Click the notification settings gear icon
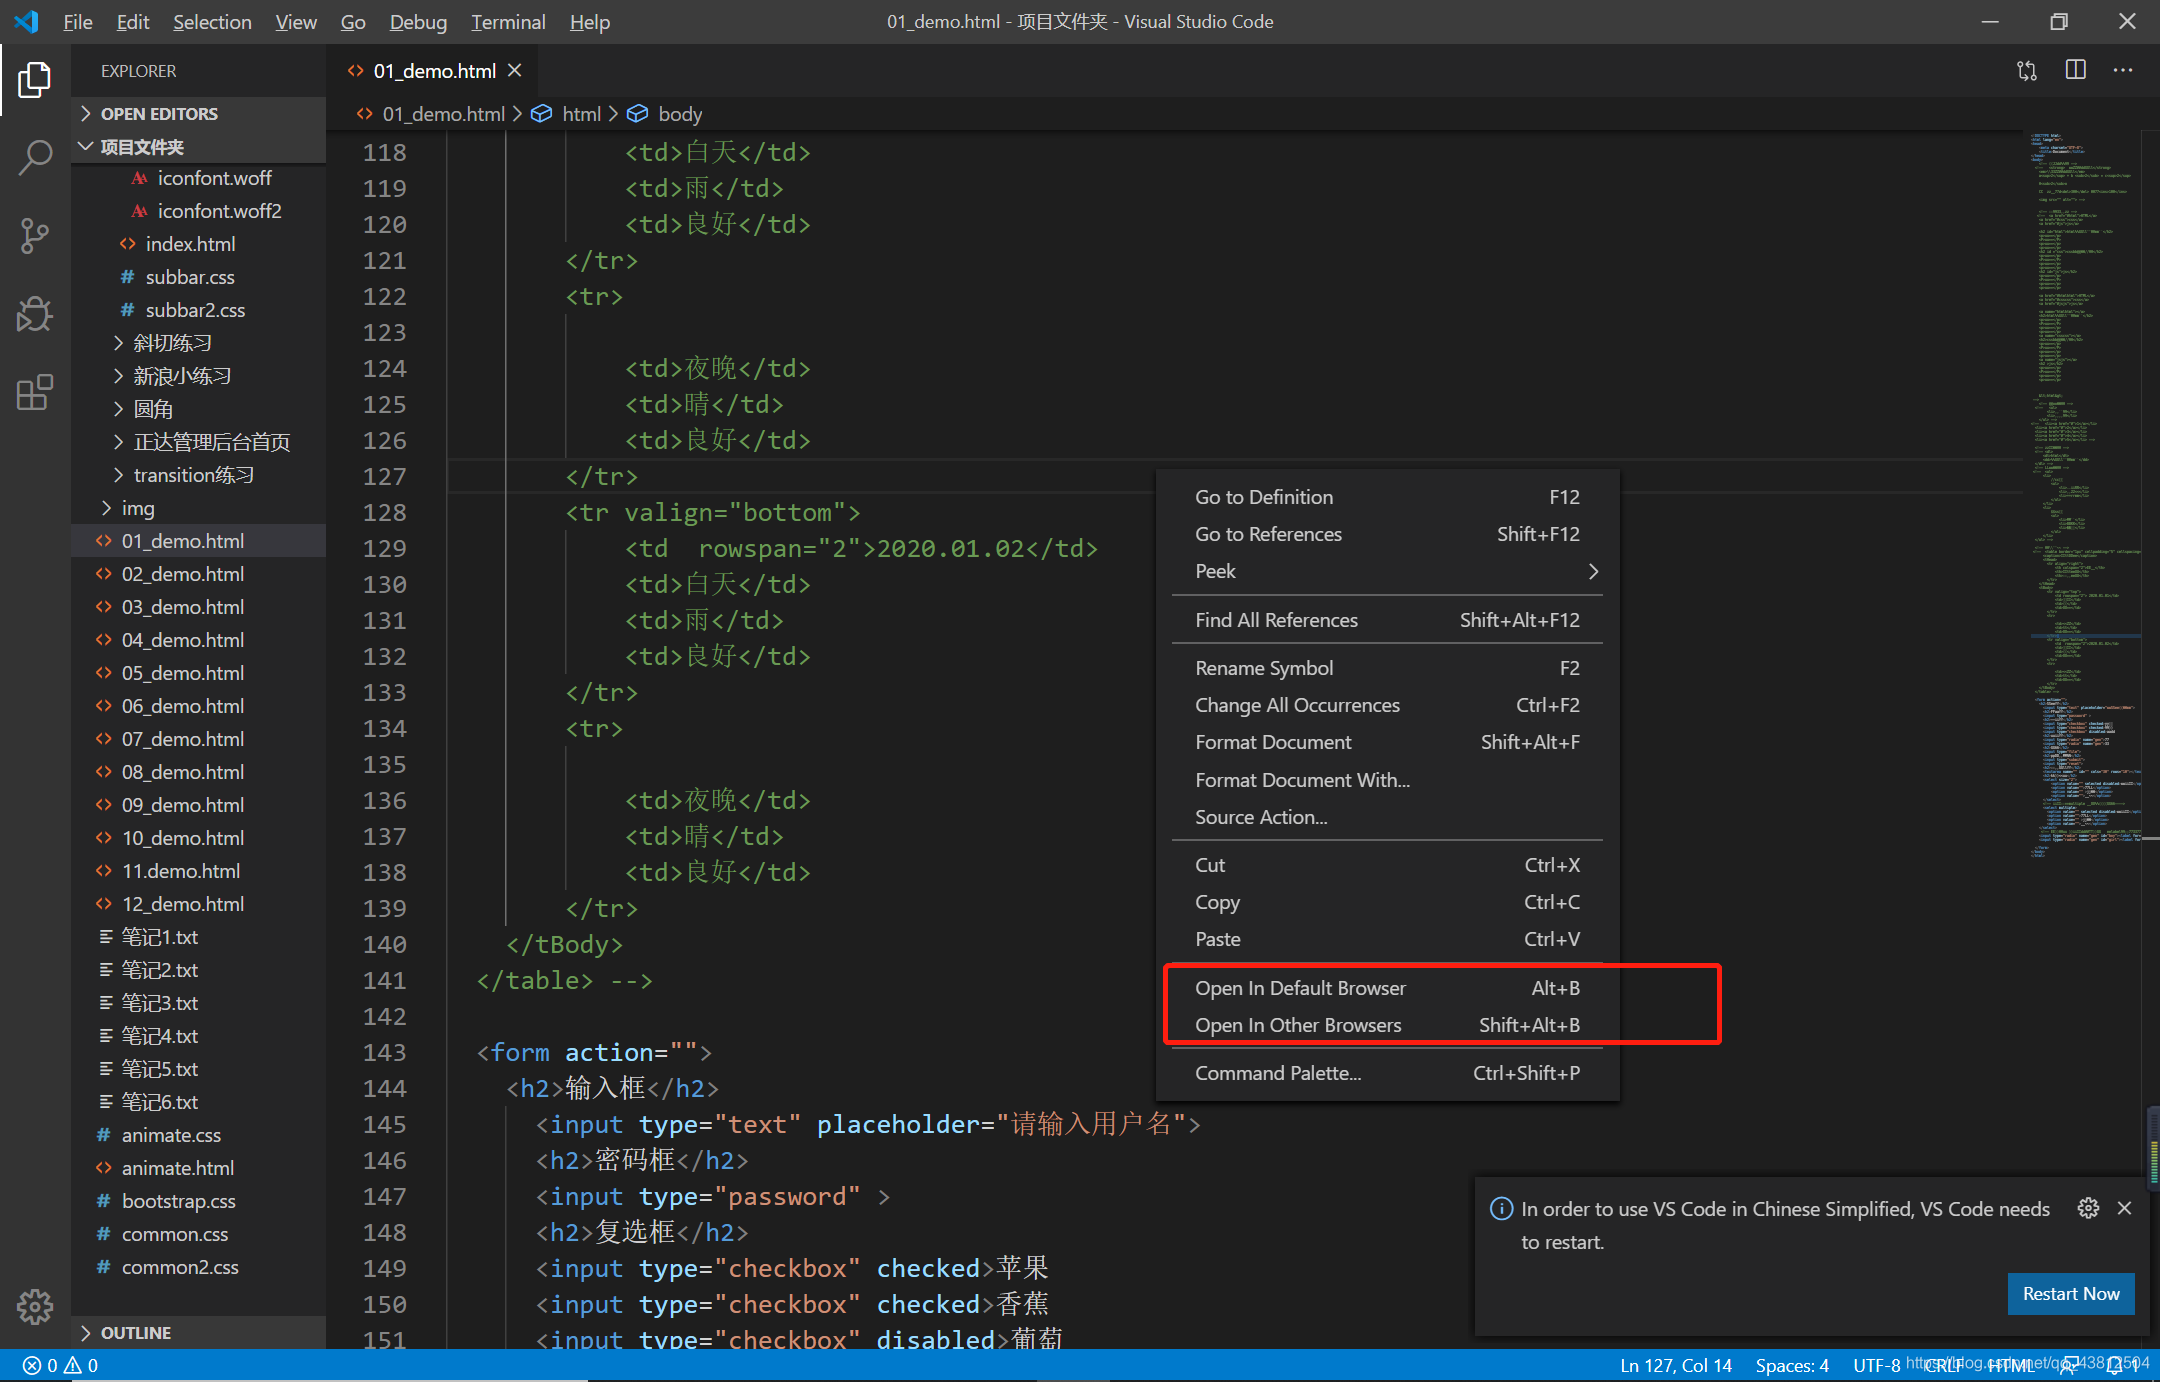Image resolution: width=2160 pixels, height=1382 pixels. (2089, 1207)
